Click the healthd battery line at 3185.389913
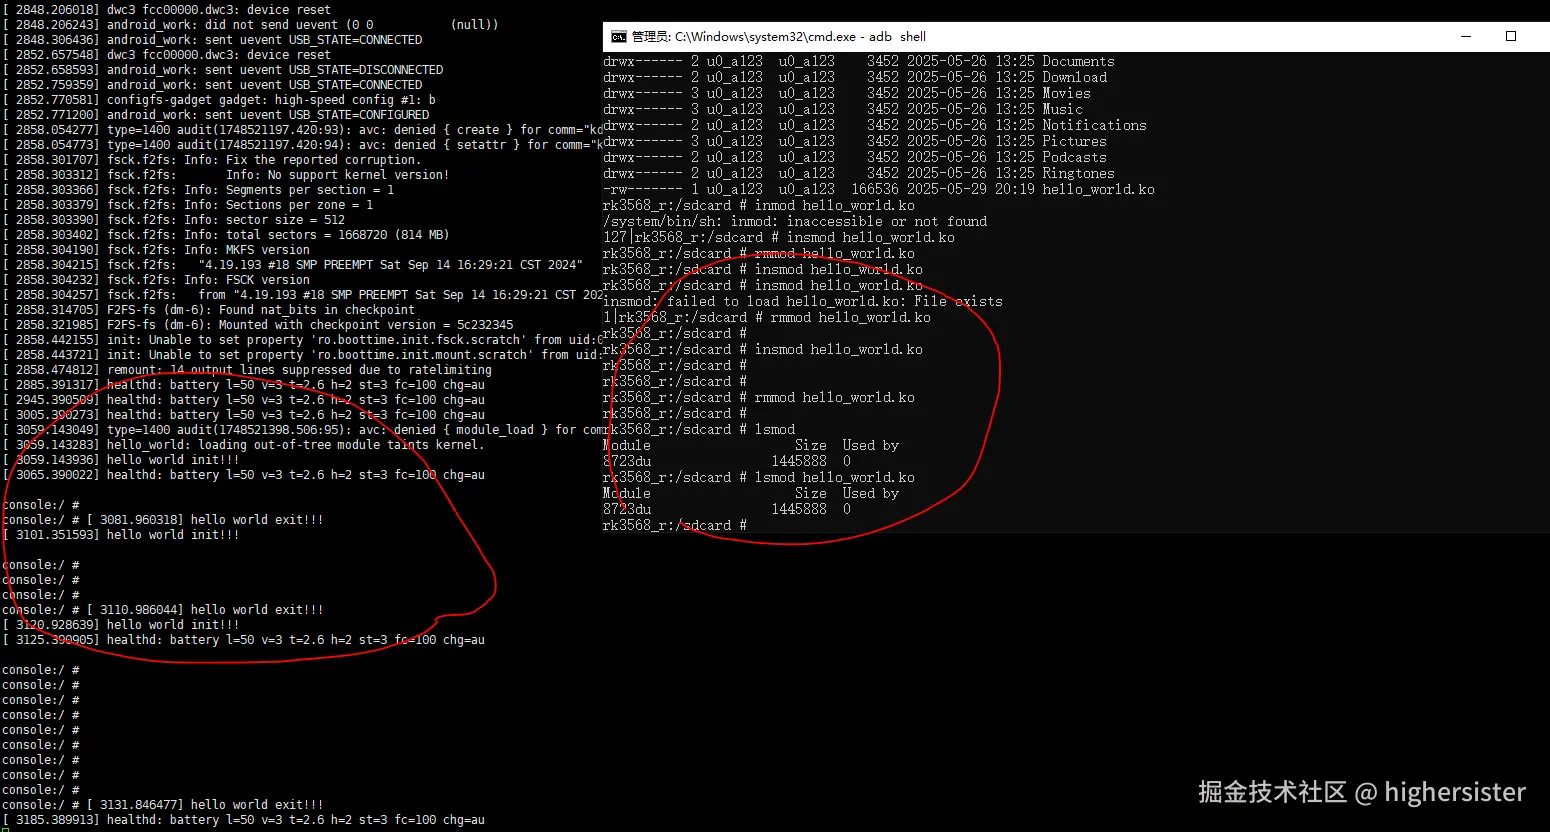Image resolution: width=1550 pixels, height=832 pixels. 243,819
